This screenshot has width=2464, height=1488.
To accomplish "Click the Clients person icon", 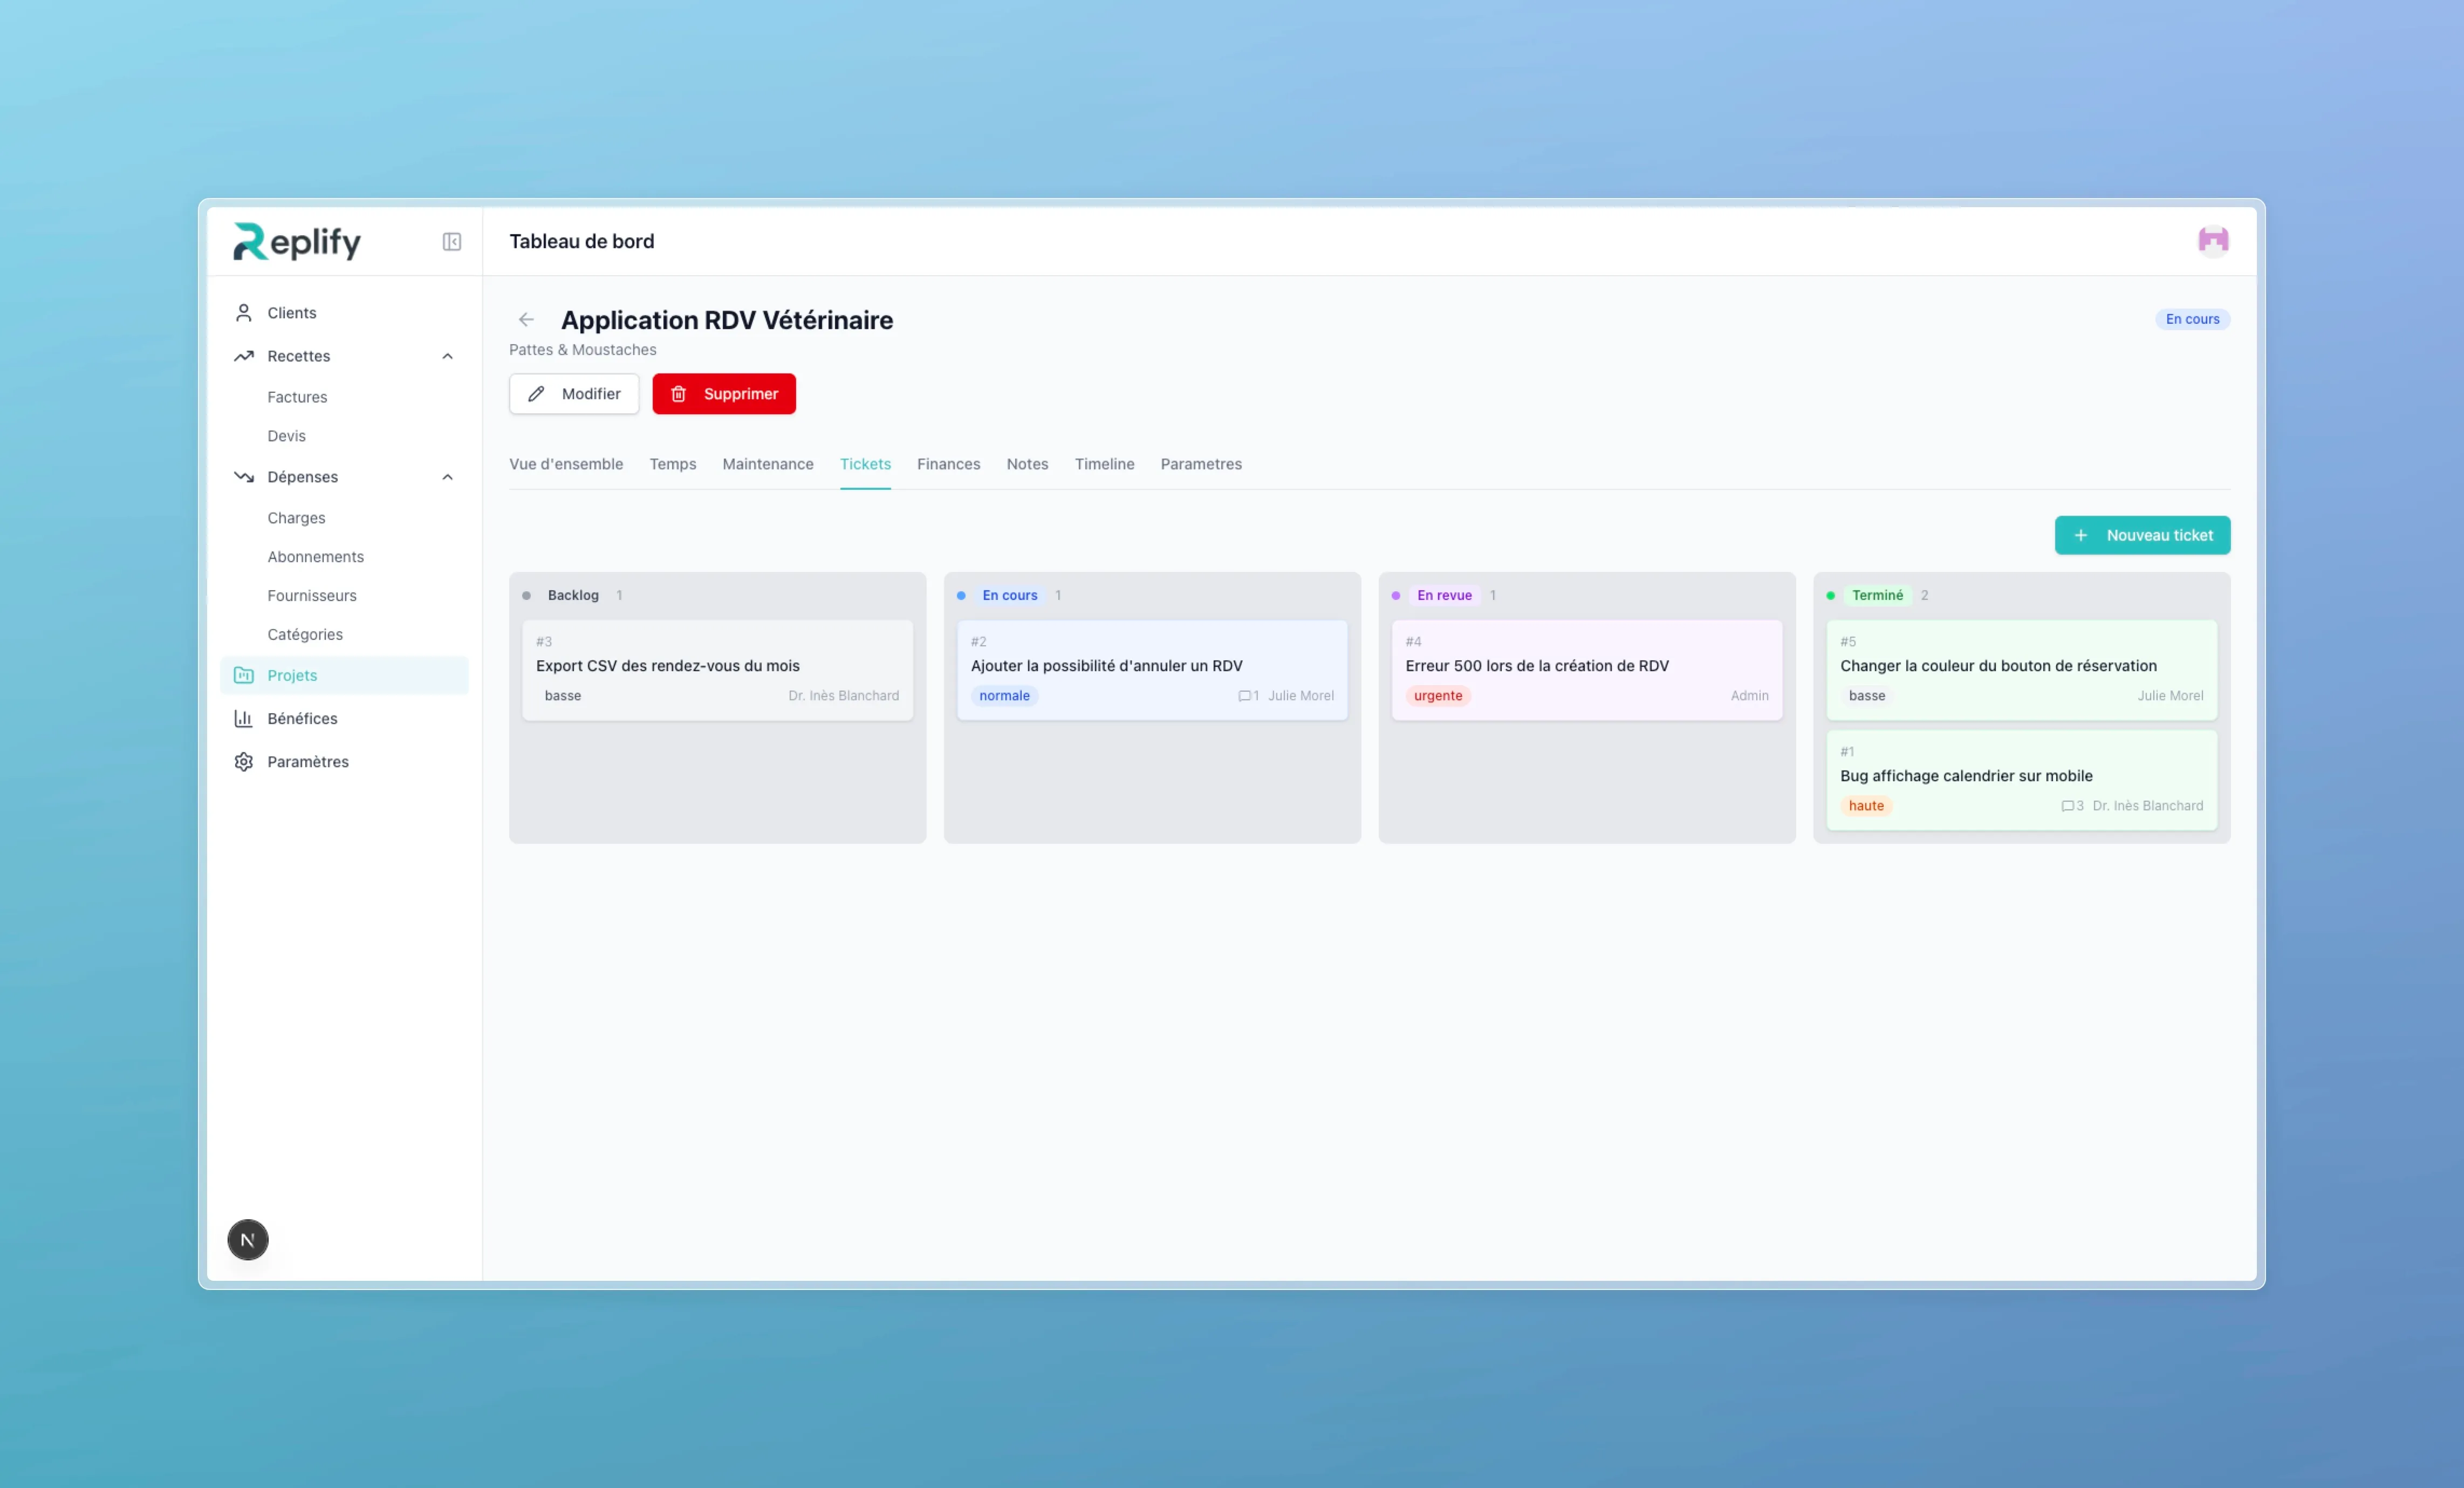I will point(243,312).
